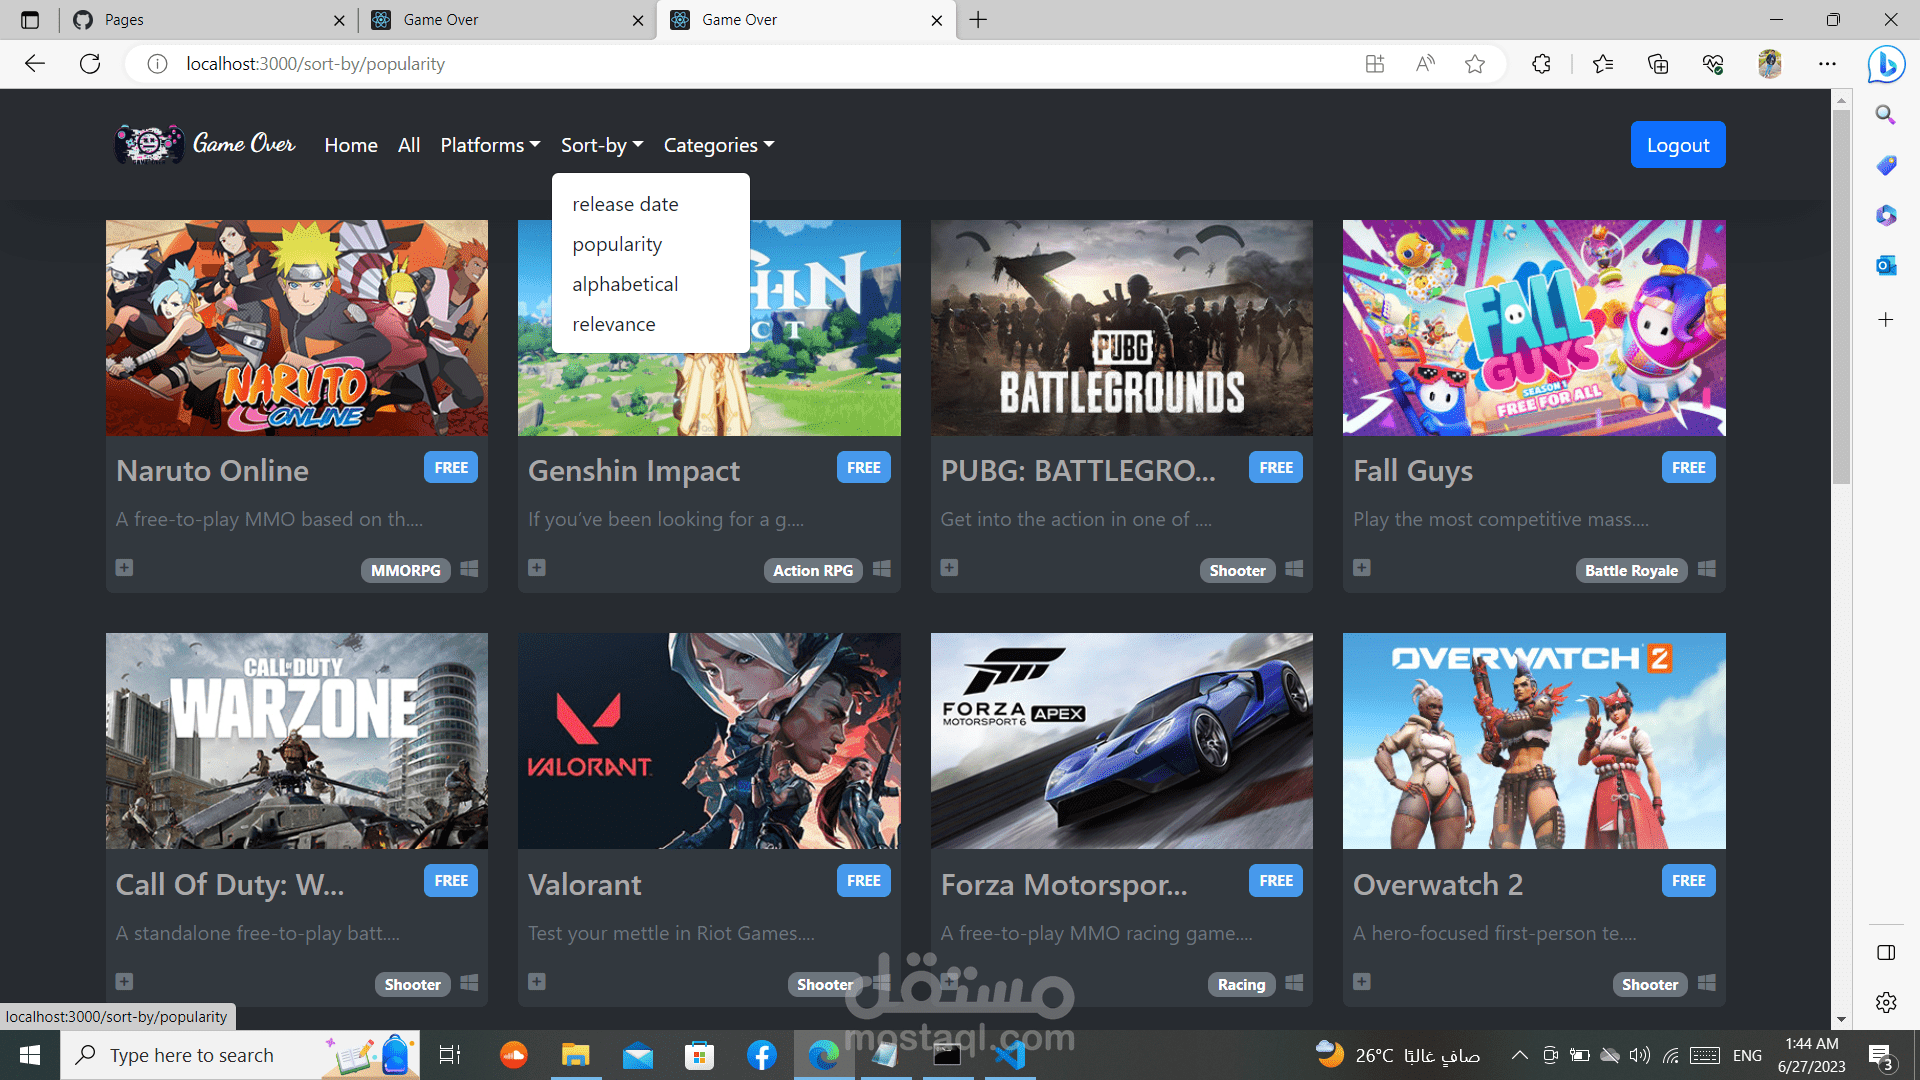1920x1080 pixels.
Task: Expand the Categories dropdown
Action: click(x=719, y=145)
